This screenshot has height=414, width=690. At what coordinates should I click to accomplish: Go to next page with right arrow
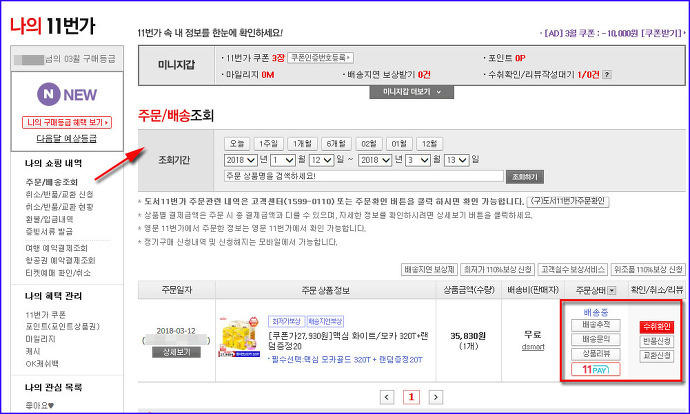436,397
